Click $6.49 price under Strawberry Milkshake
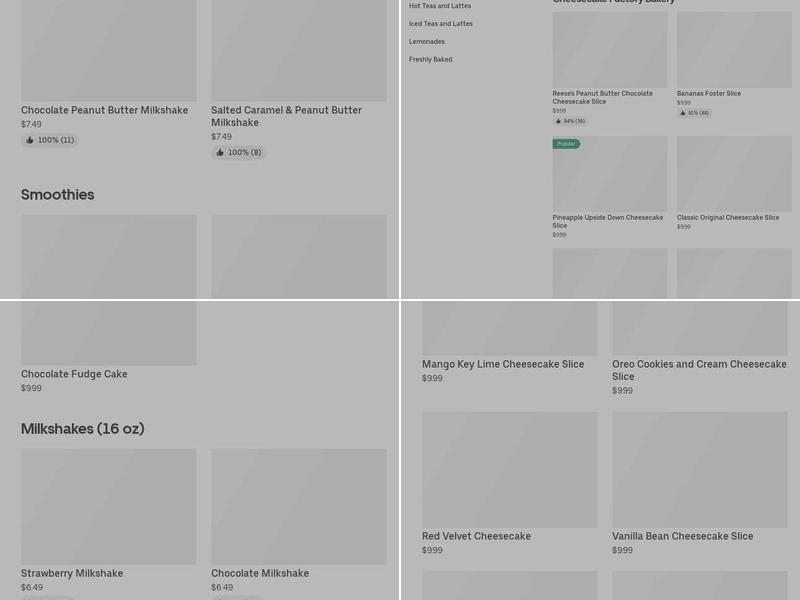 tap(31, 587)
